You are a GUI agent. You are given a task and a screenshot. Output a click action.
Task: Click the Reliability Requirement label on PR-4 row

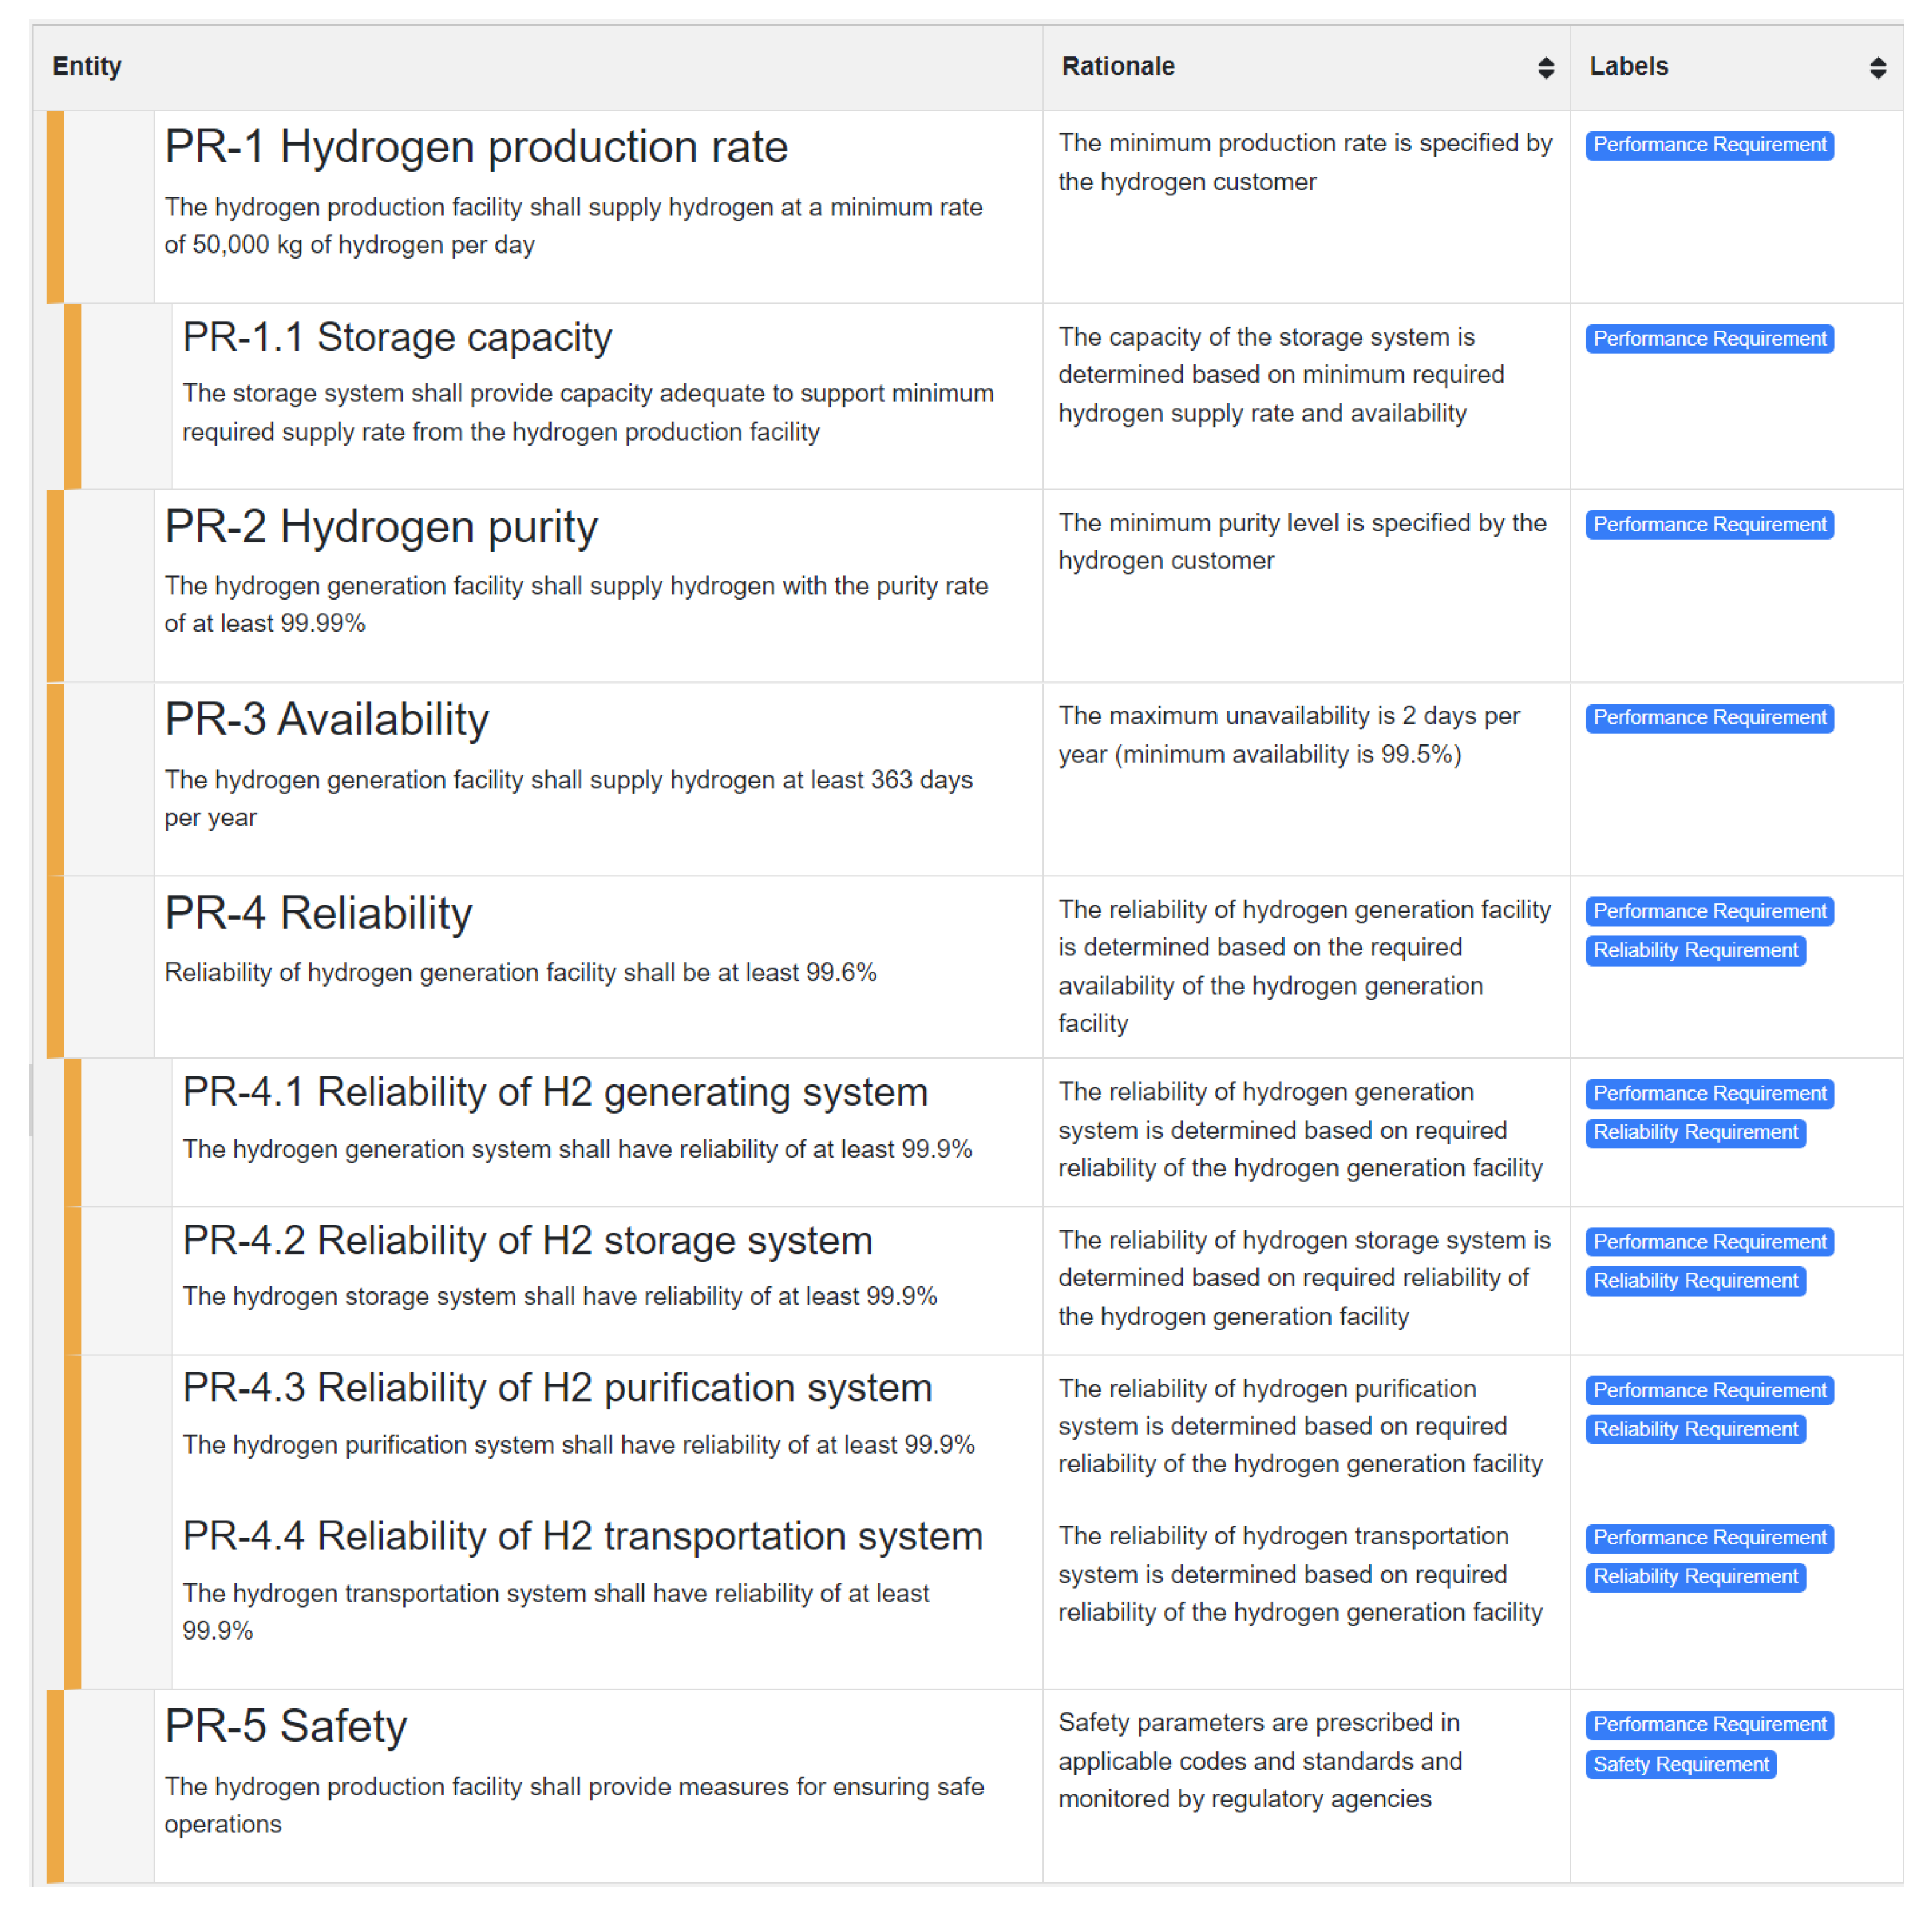click(1695, 950)
